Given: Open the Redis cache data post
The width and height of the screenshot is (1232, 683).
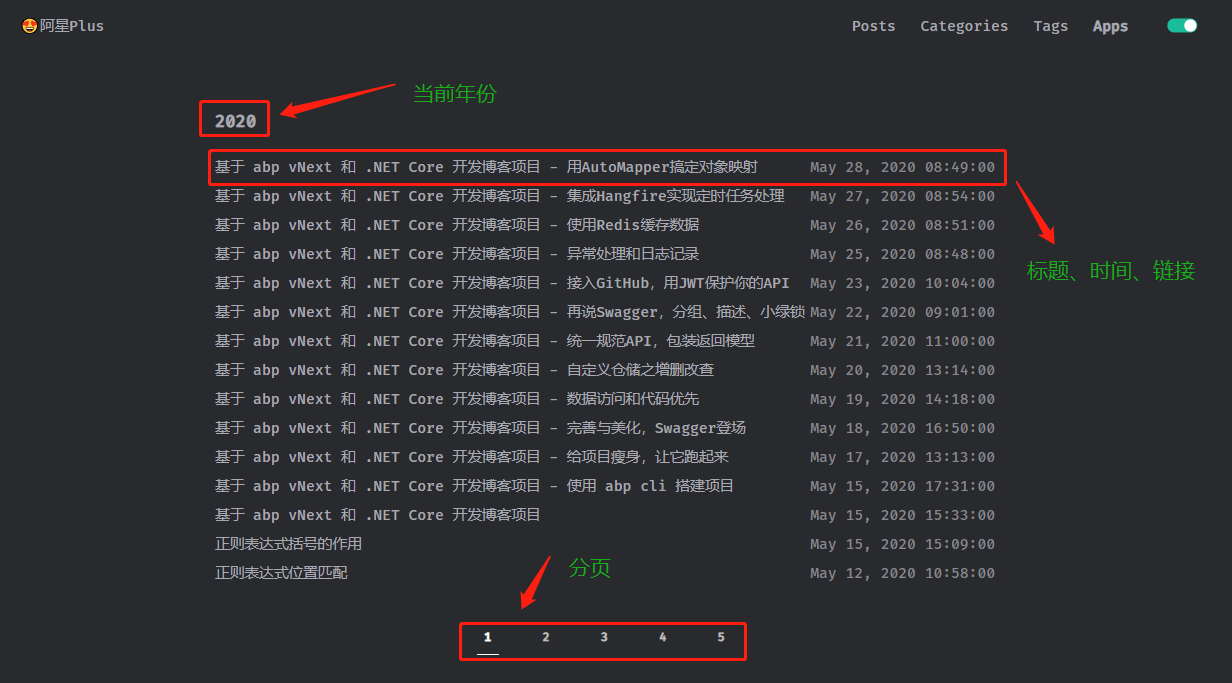Looking at the screenshot, I should click(x=457, y=225).
